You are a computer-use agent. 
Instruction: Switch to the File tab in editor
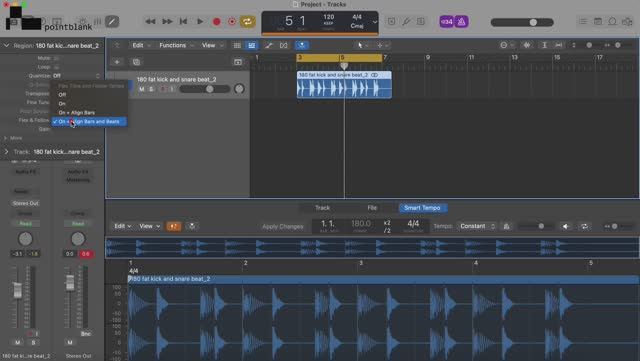click(372, 208)
